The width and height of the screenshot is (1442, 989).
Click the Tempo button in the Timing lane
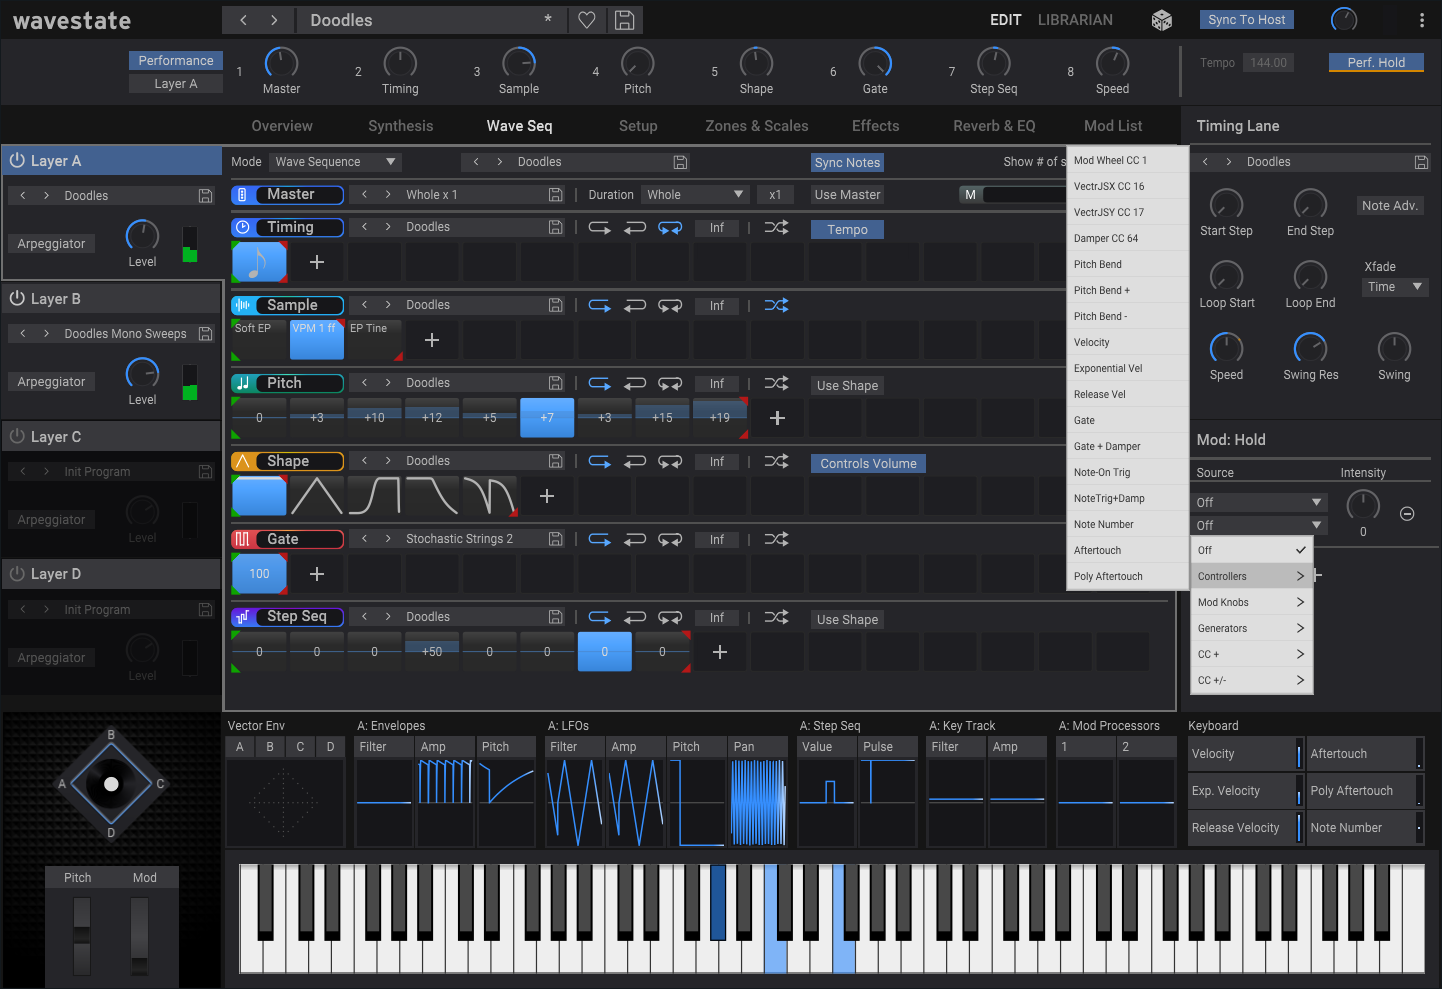point(847,230)
